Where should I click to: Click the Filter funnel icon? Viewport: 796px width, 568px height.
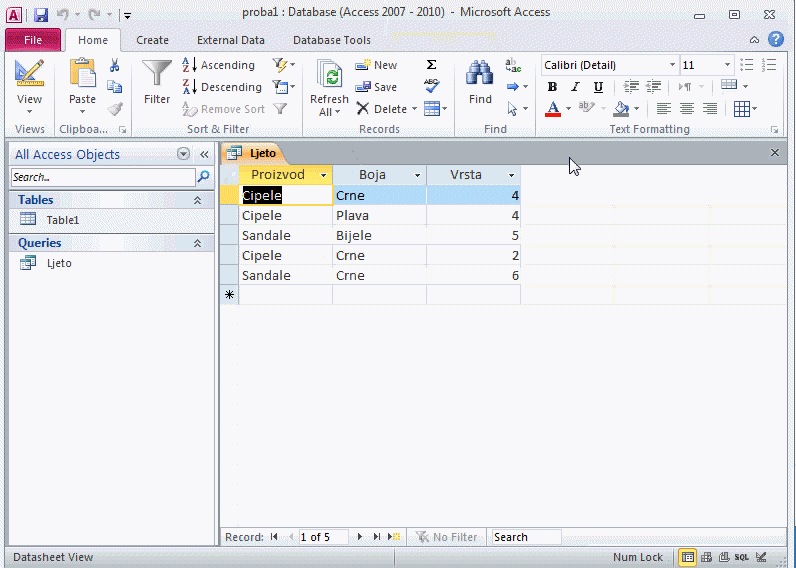157,74
